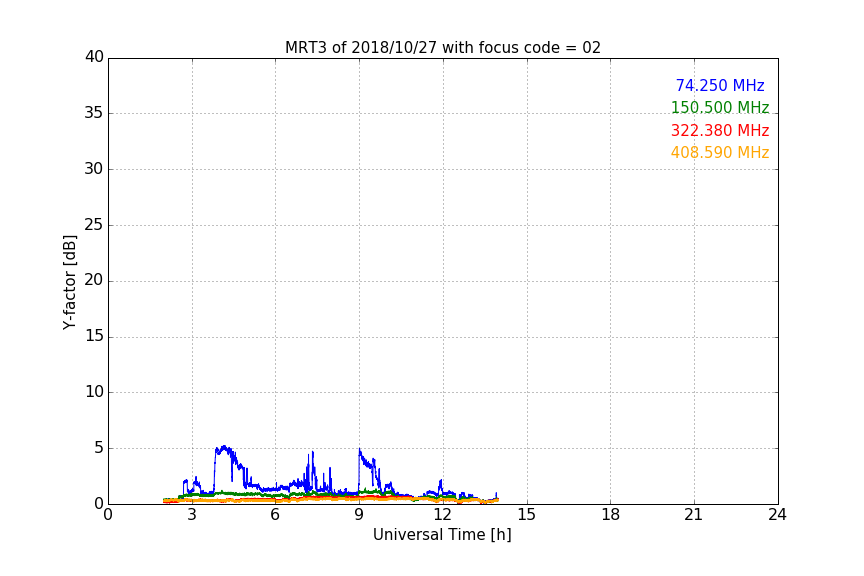Select the red 322.380 MHz legend label

720,131
